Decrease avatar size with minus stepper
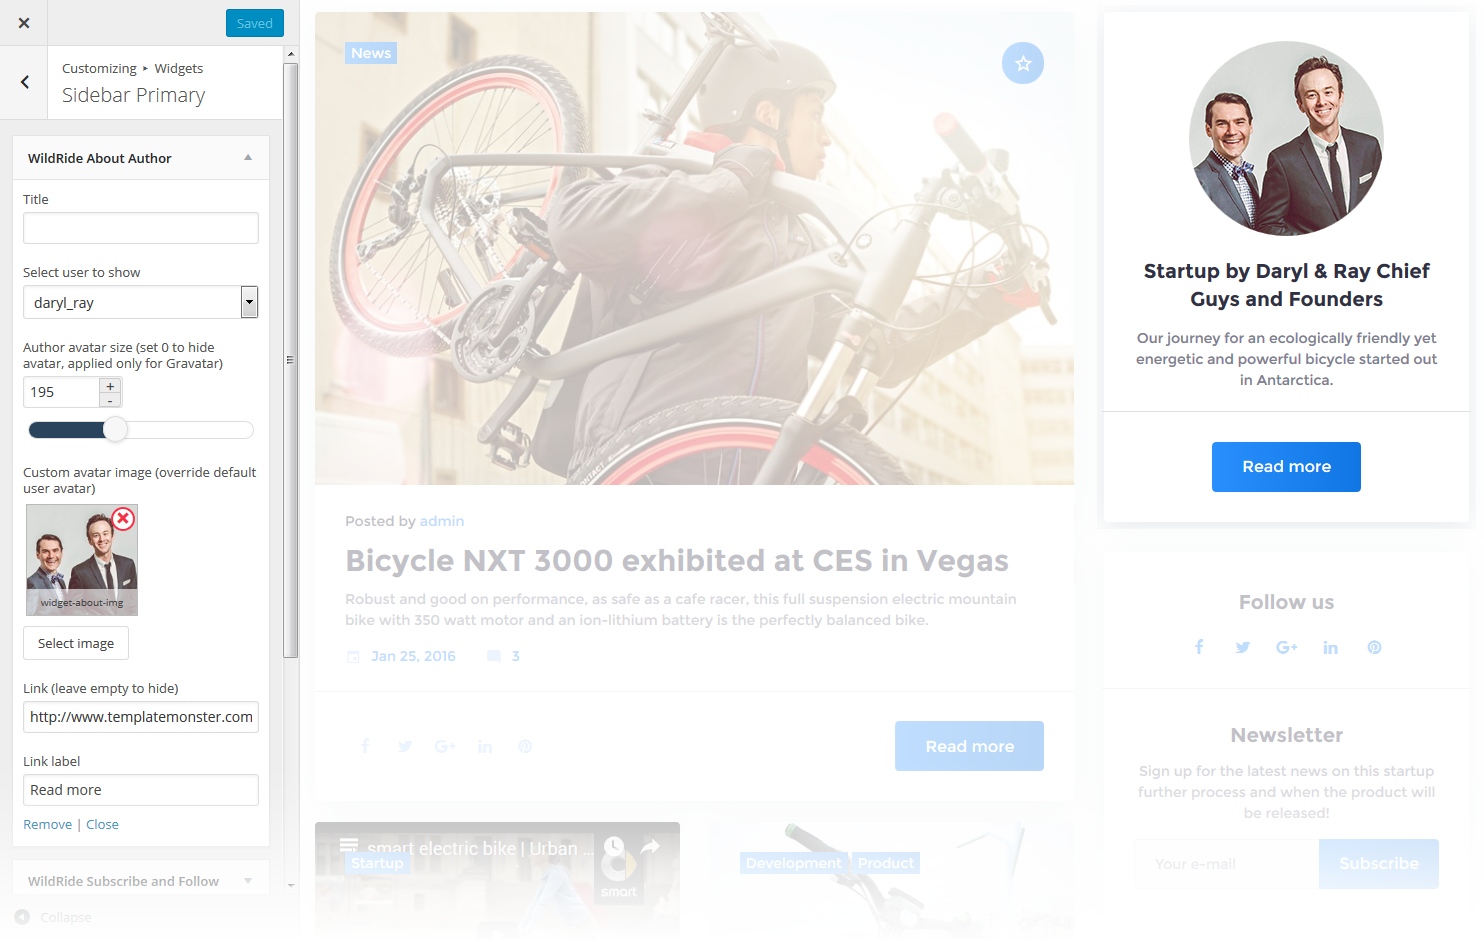1484x939 pixels. (110, 400)
